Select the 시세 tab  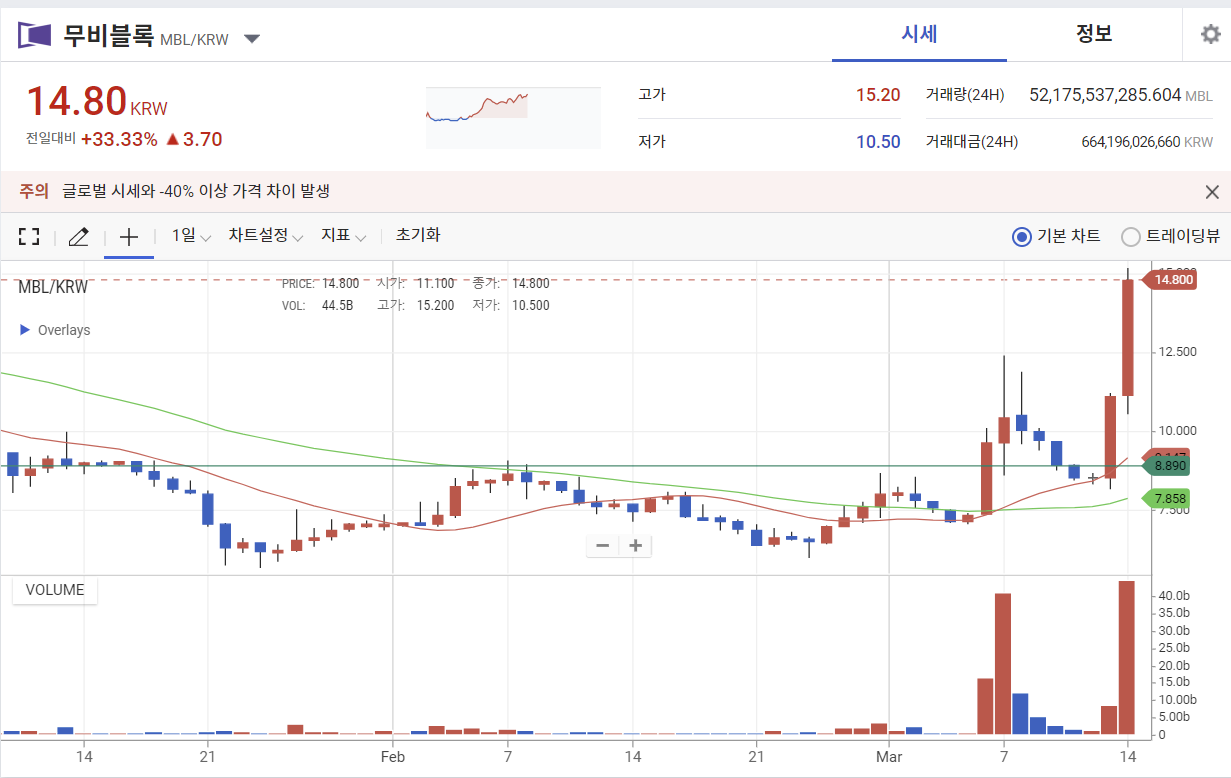click(x=918, y=33)
